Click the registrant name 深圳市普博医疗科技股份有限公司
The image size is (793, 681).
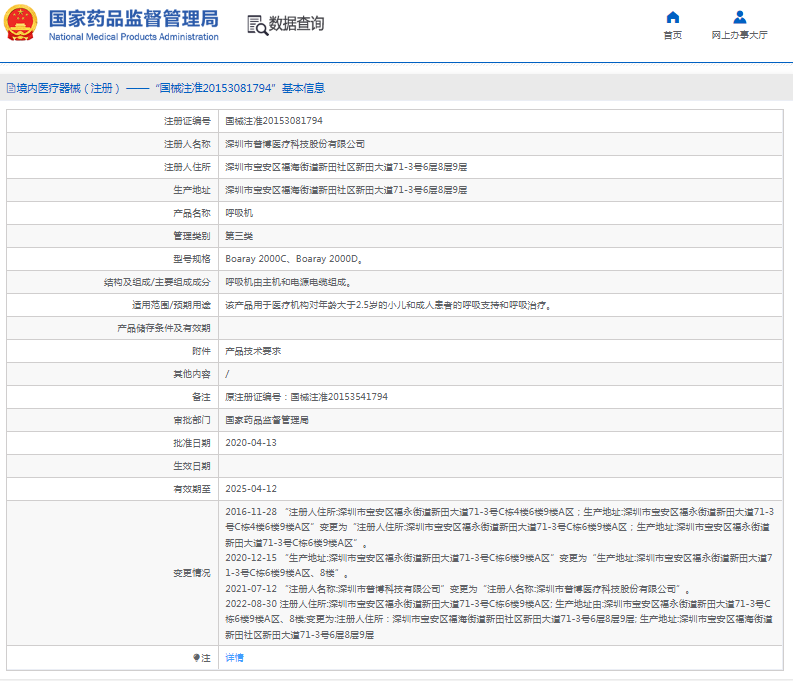coord(295,143)
